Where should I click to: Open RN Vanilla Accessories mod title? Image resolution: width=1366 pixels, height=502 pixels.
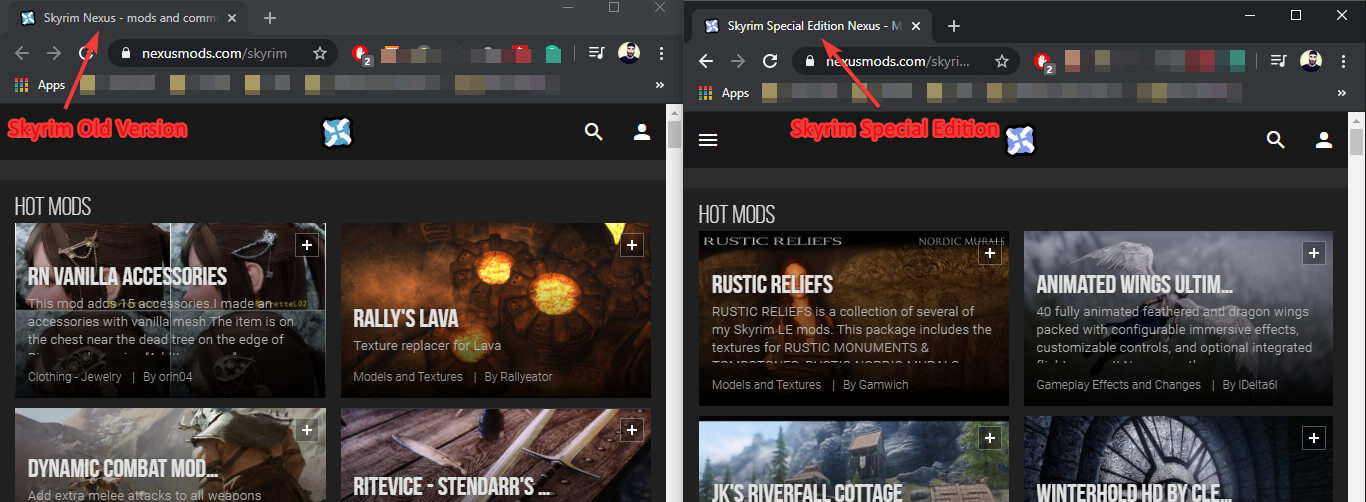click(128, 277)
